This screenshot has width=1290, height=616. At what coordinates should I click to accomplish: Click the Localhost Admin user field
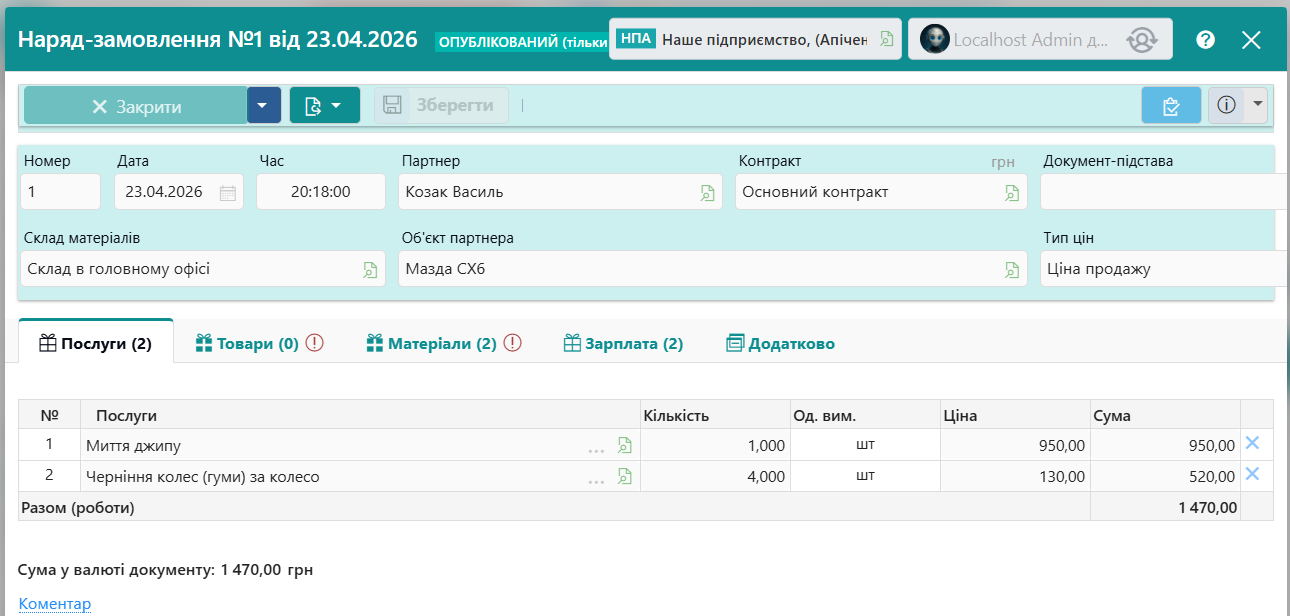[x=1038, y=40]
